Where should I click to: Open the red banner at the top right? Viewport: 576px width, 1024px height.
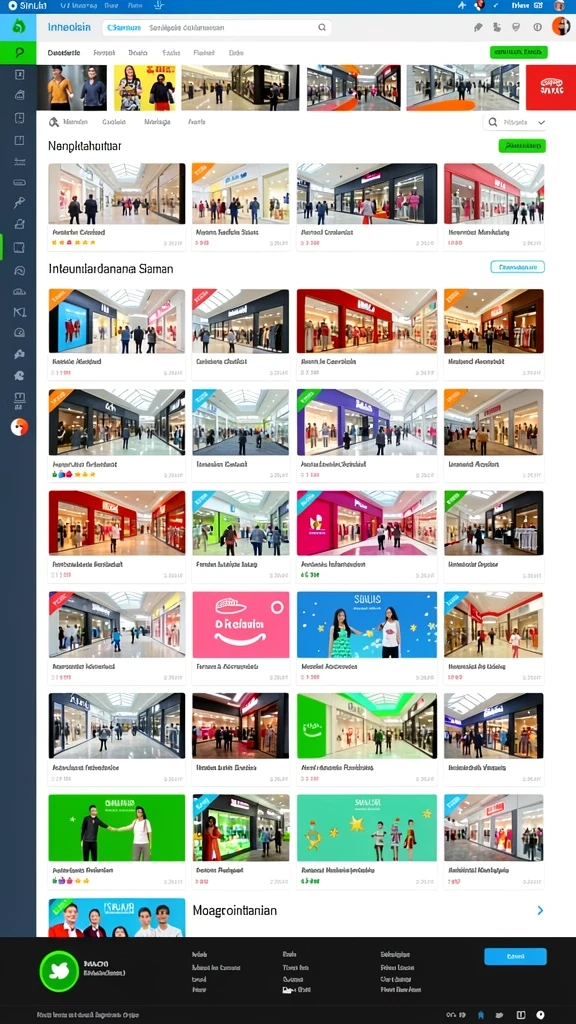551,87
